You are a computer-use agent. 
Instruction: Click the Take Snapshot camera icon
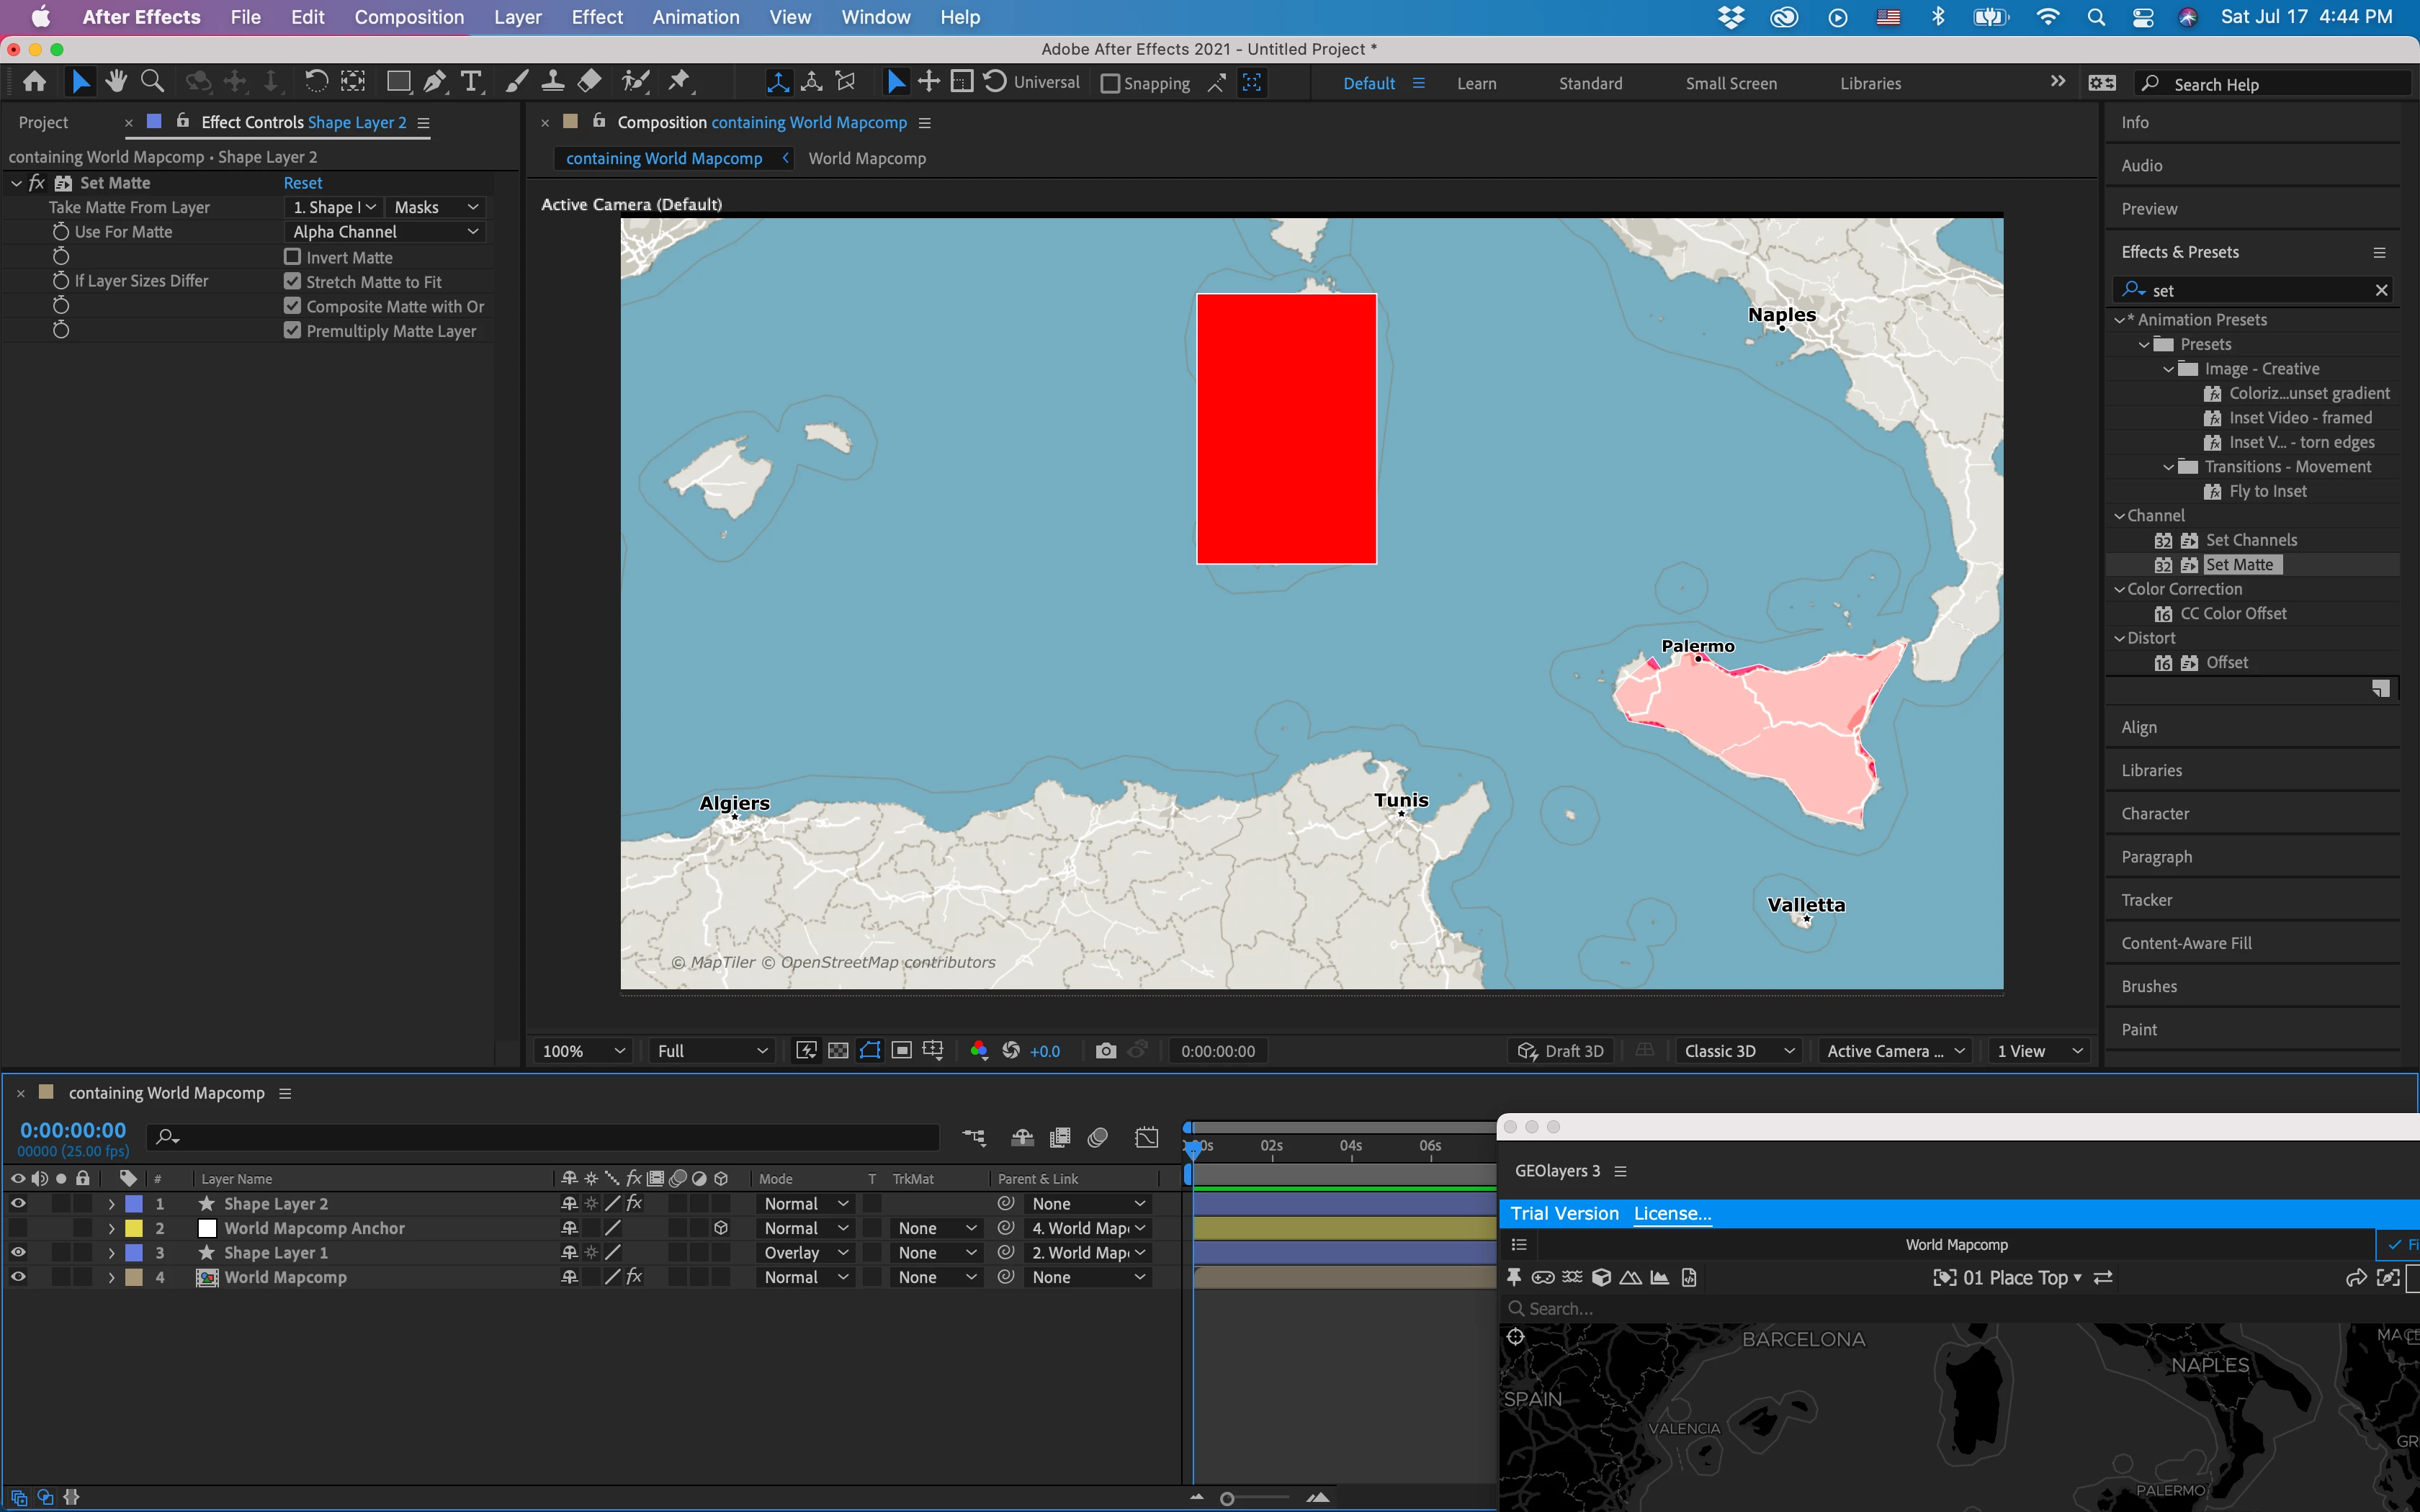[x=1105, y=1051]
